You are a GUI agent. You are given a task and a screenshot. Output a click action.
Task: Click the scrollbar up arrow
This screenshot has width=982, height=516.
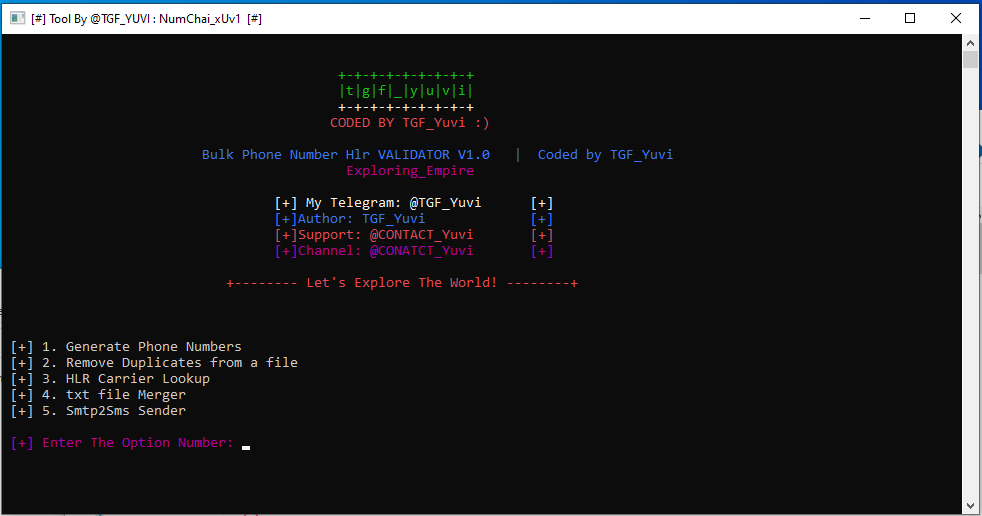970,43
